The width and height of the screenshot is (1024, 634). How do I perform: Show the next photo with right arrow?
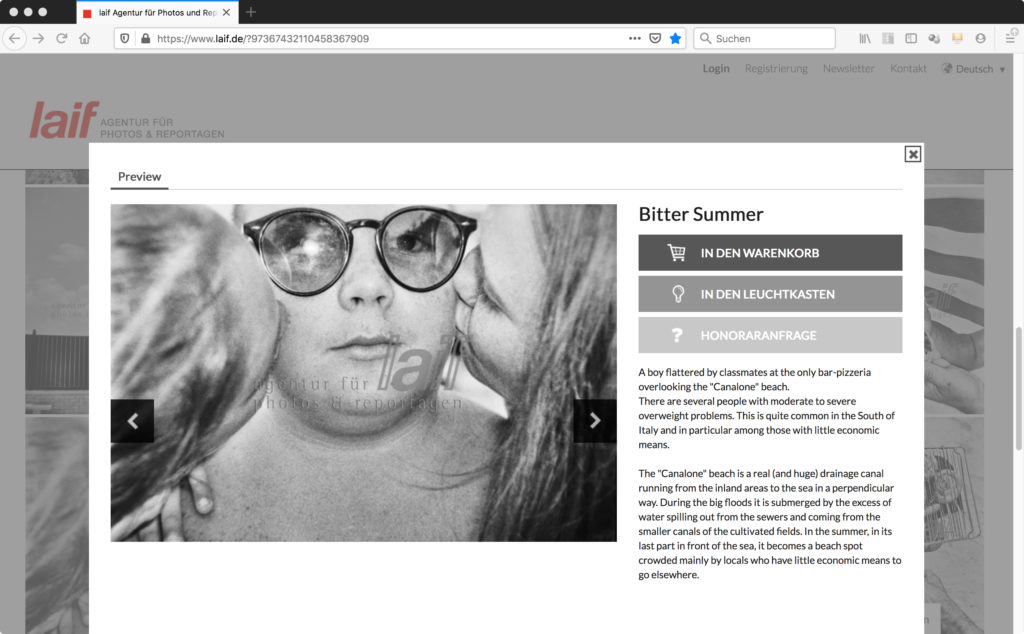pos(594,421)
